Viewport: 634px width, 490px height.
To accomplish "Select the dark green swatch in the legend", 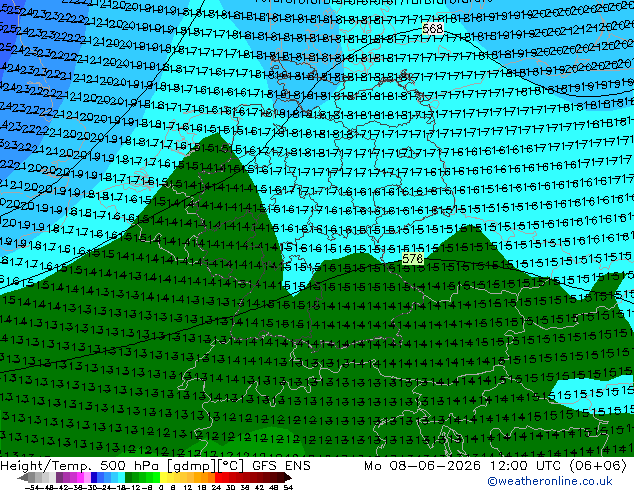I will [129, 478].
